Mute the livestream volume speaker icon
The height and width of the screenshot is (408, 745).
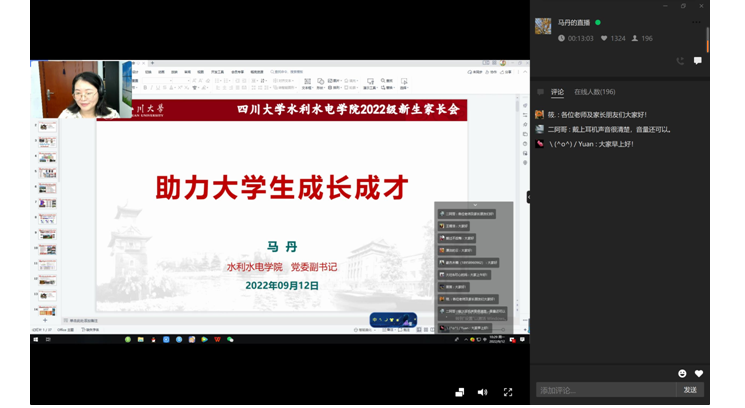point(482,392)
